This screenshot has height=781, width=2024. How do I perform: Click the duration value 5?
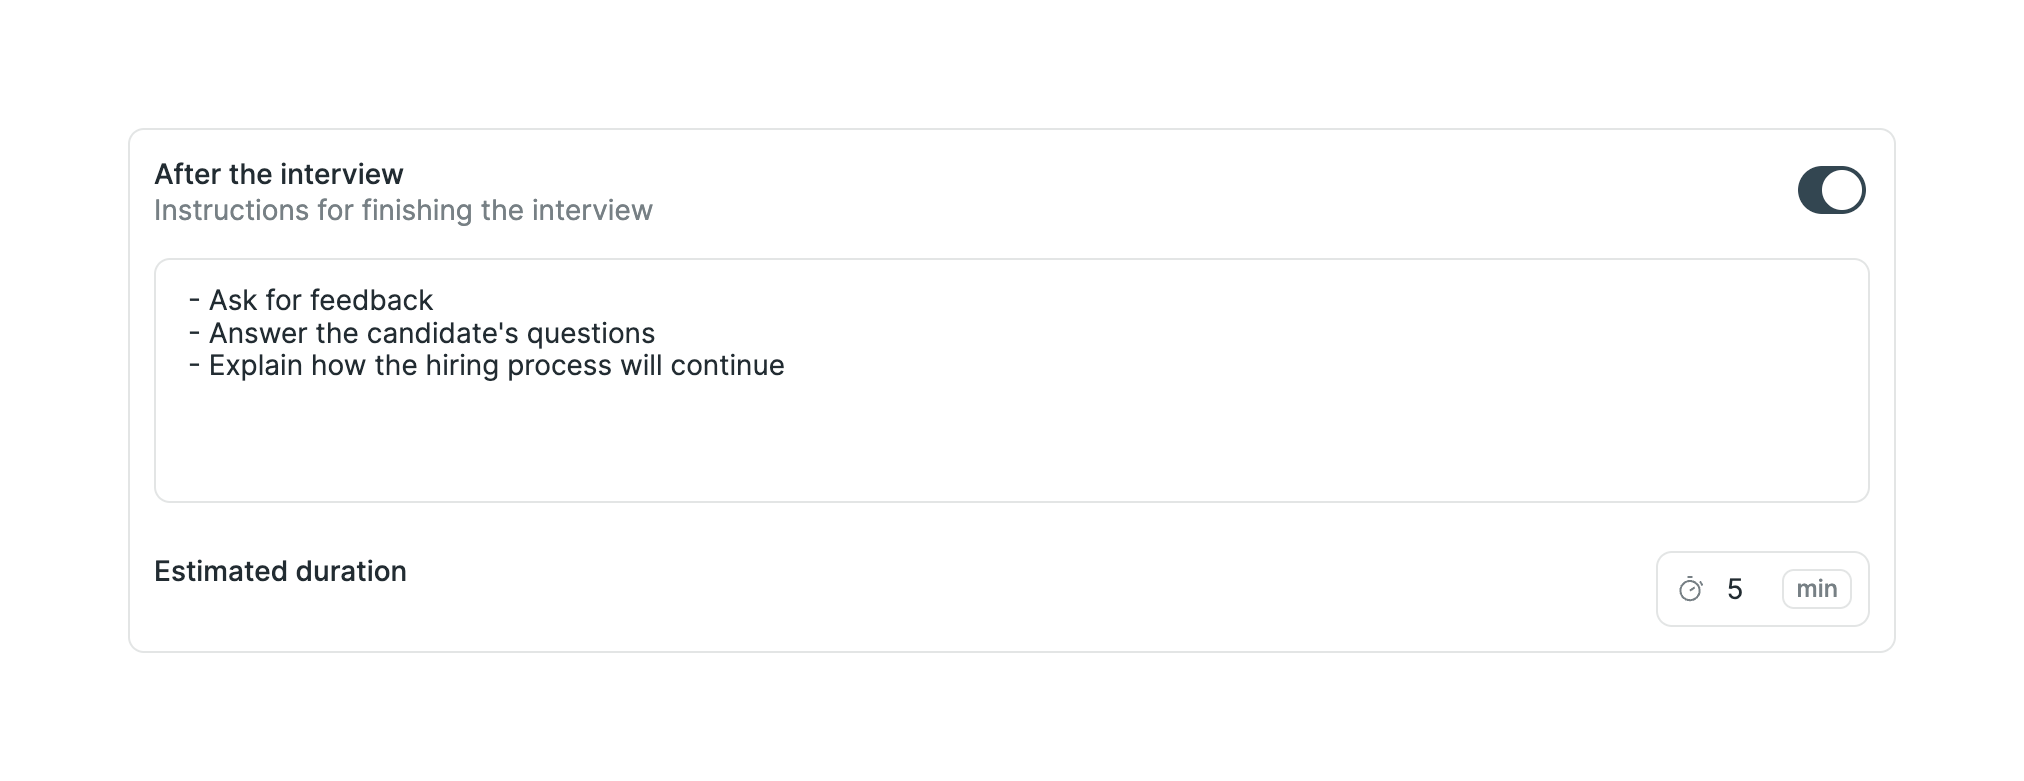click(1735, 589)
